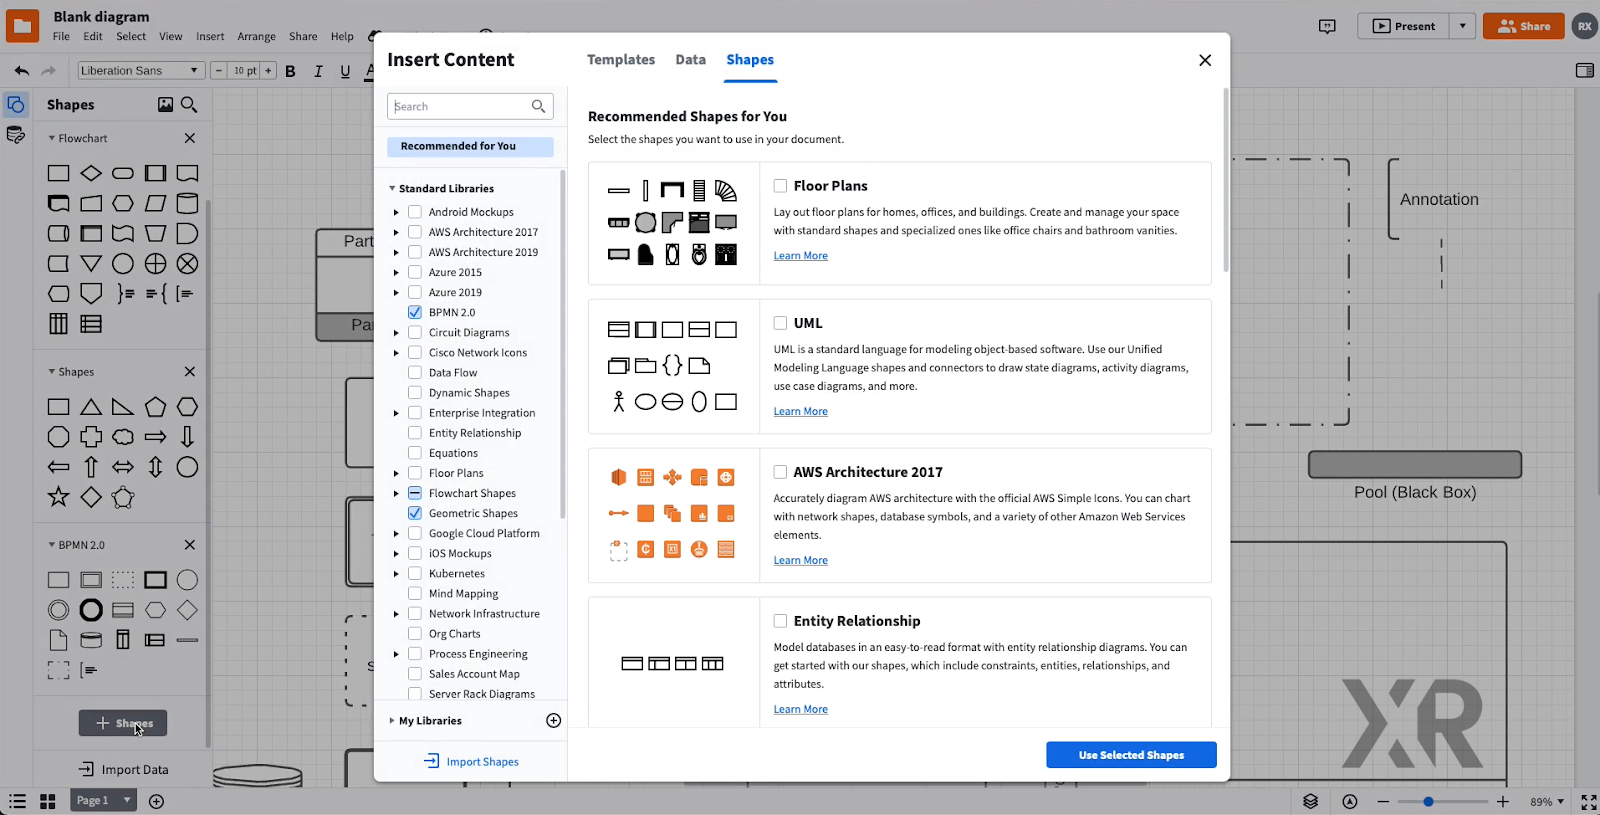
Task: Click the Import Shapes link
Action: pyautogui.click(x=471, y=762)
